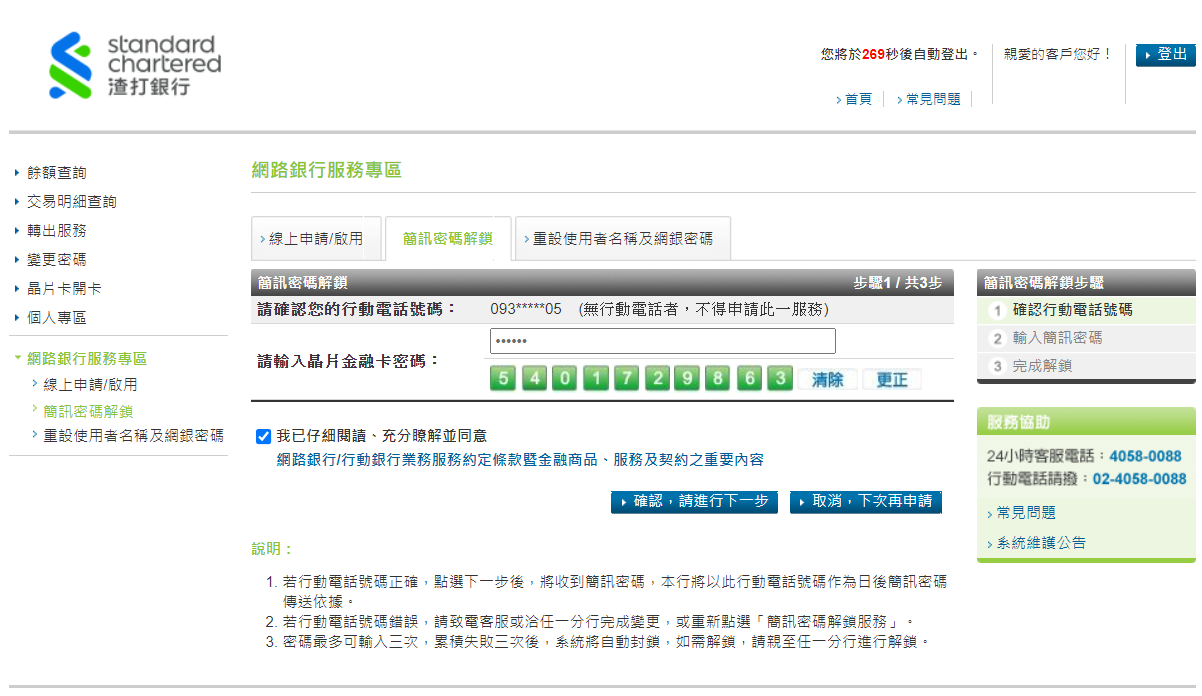Click the 服務協助 panel header
The image size is (1202, 696).
tap(1085, 422)
